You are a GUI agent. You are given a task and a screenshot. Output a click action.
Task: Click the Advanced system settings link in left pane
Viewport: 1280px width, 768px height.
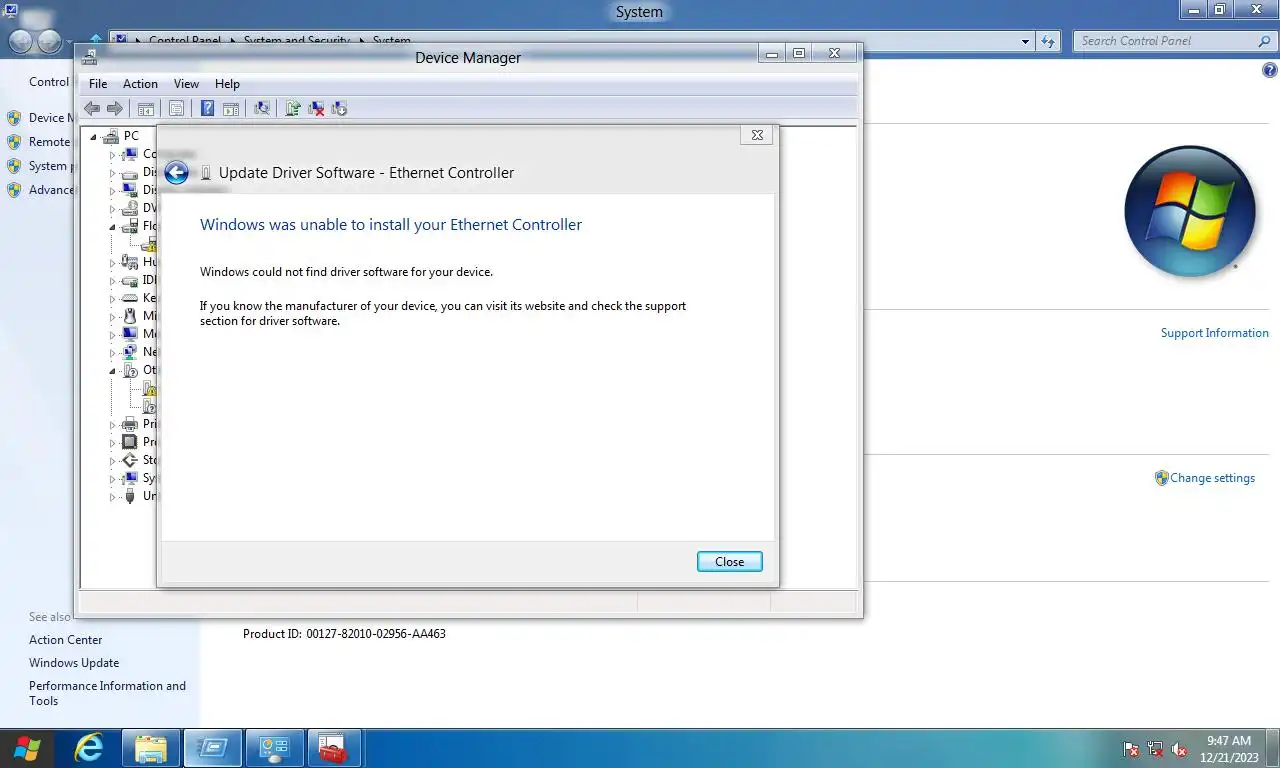click(x=51, y=190)
